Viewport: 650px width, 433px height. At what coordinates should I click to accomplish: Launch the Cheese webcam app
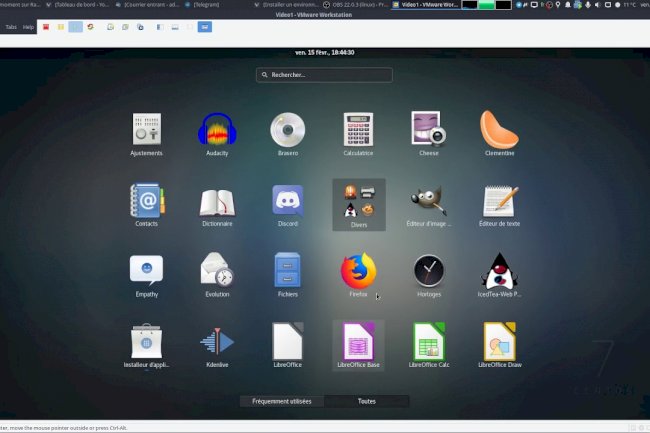tap(429, 134)
